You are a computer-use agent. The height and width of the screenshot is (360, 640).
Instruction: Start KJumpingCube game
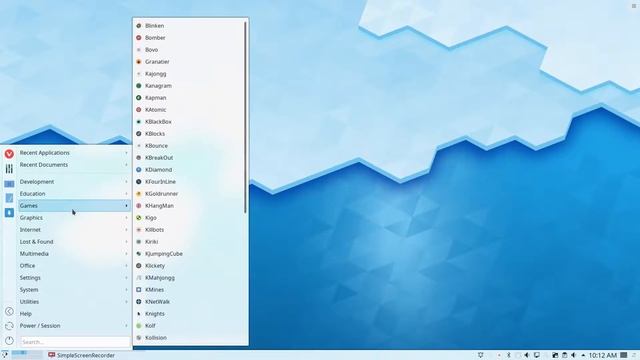point(189,254)
